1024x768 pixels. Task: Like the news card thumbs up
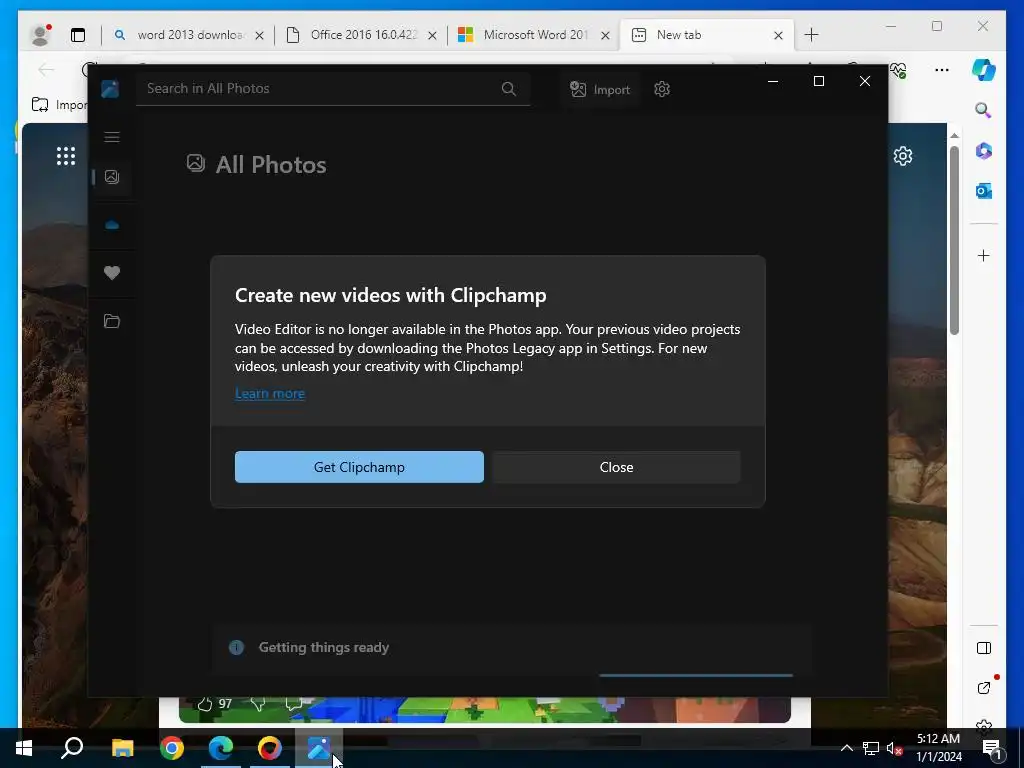(205, 703)
